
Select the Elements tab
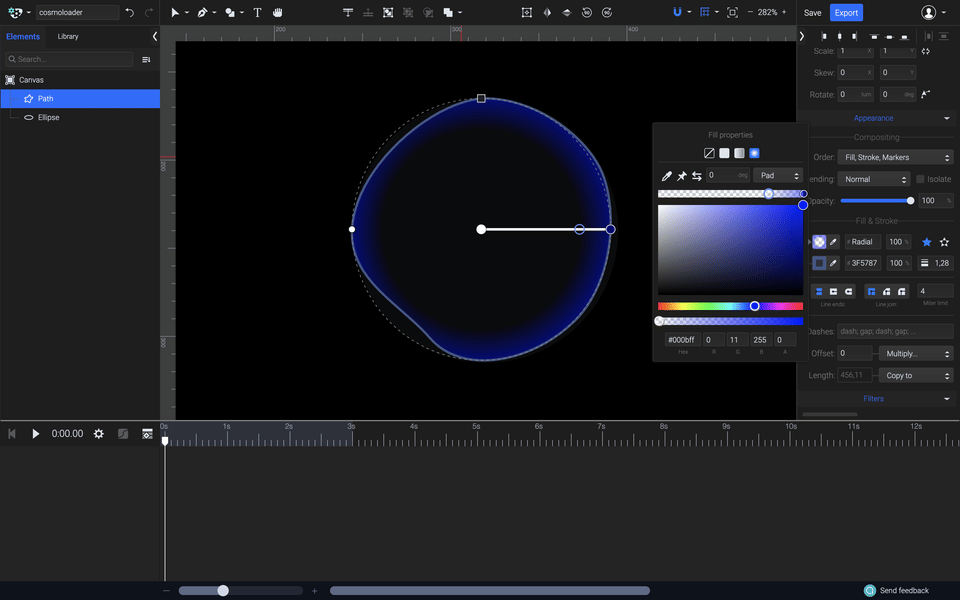click(23, 36)
